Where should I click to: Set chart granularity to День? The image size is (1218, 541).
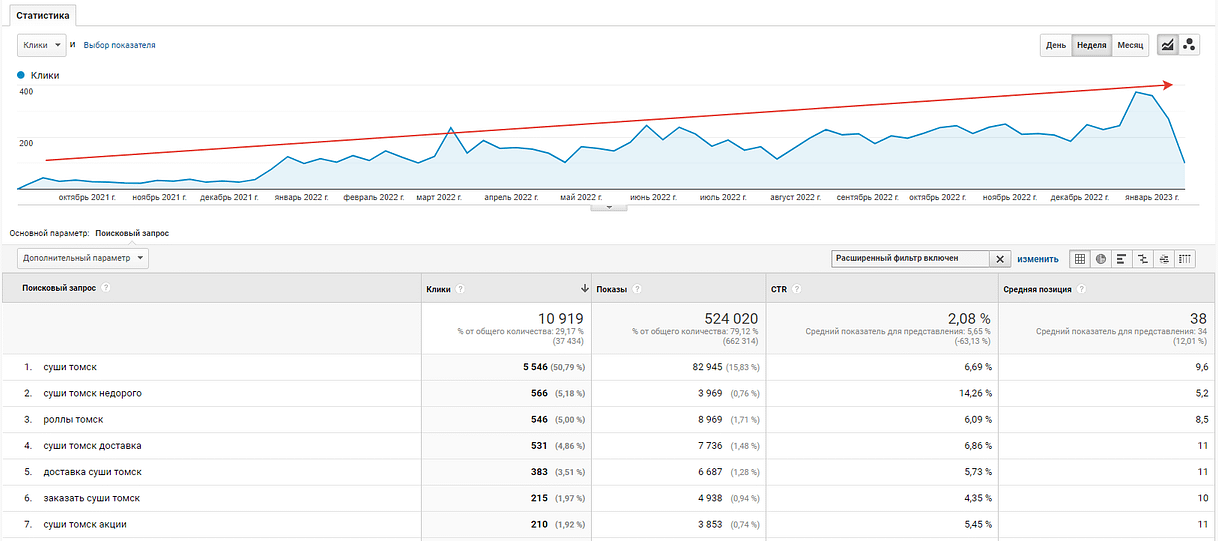click(1055, 45)
